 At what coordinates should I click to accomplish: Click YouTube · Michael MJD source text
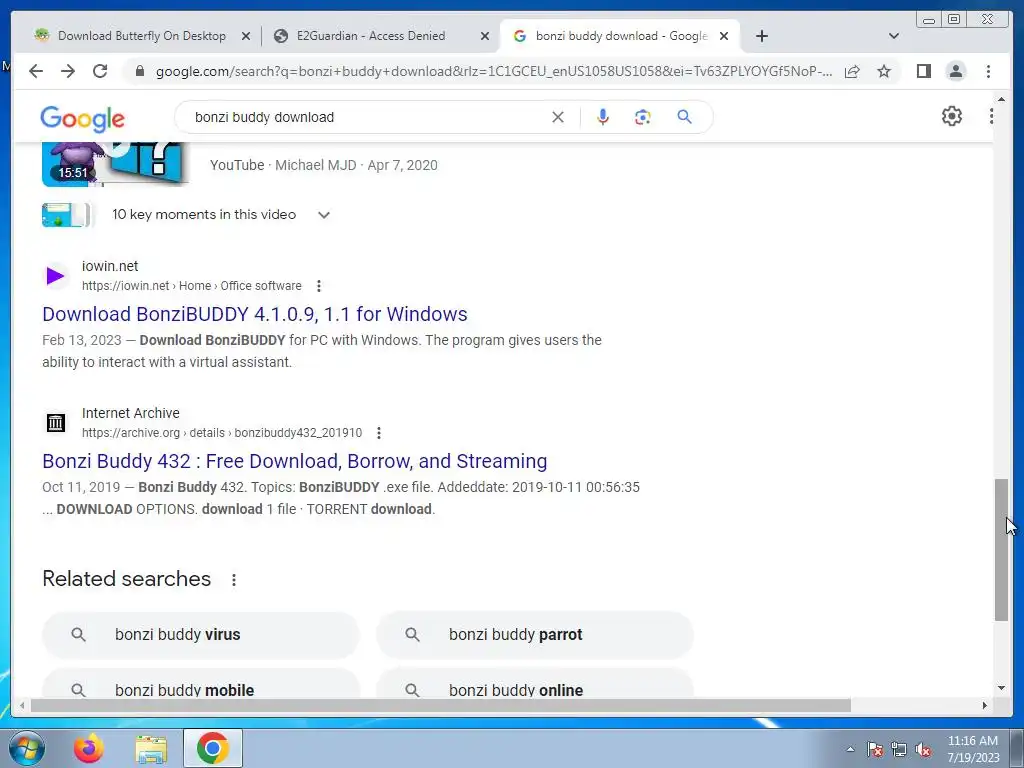323,165
